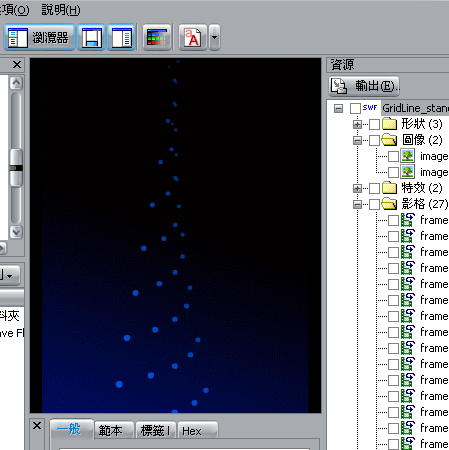Click the left panel scroll up arrow
Image resolution: width=449 pixels, height=450 pixels.
coord(16,83)
